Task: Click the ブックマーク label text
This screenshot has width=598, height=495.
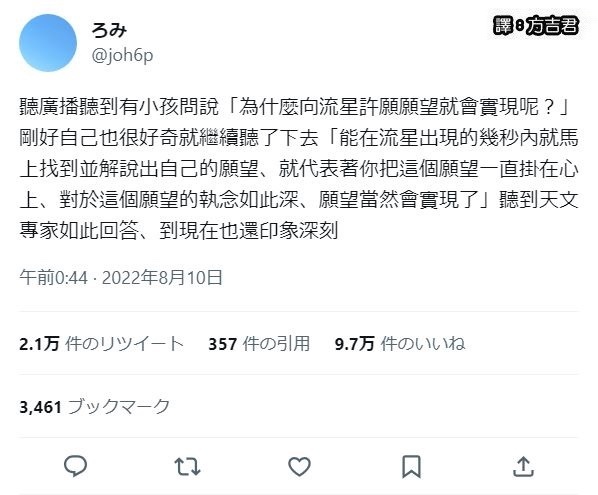Action: (119, 407)
